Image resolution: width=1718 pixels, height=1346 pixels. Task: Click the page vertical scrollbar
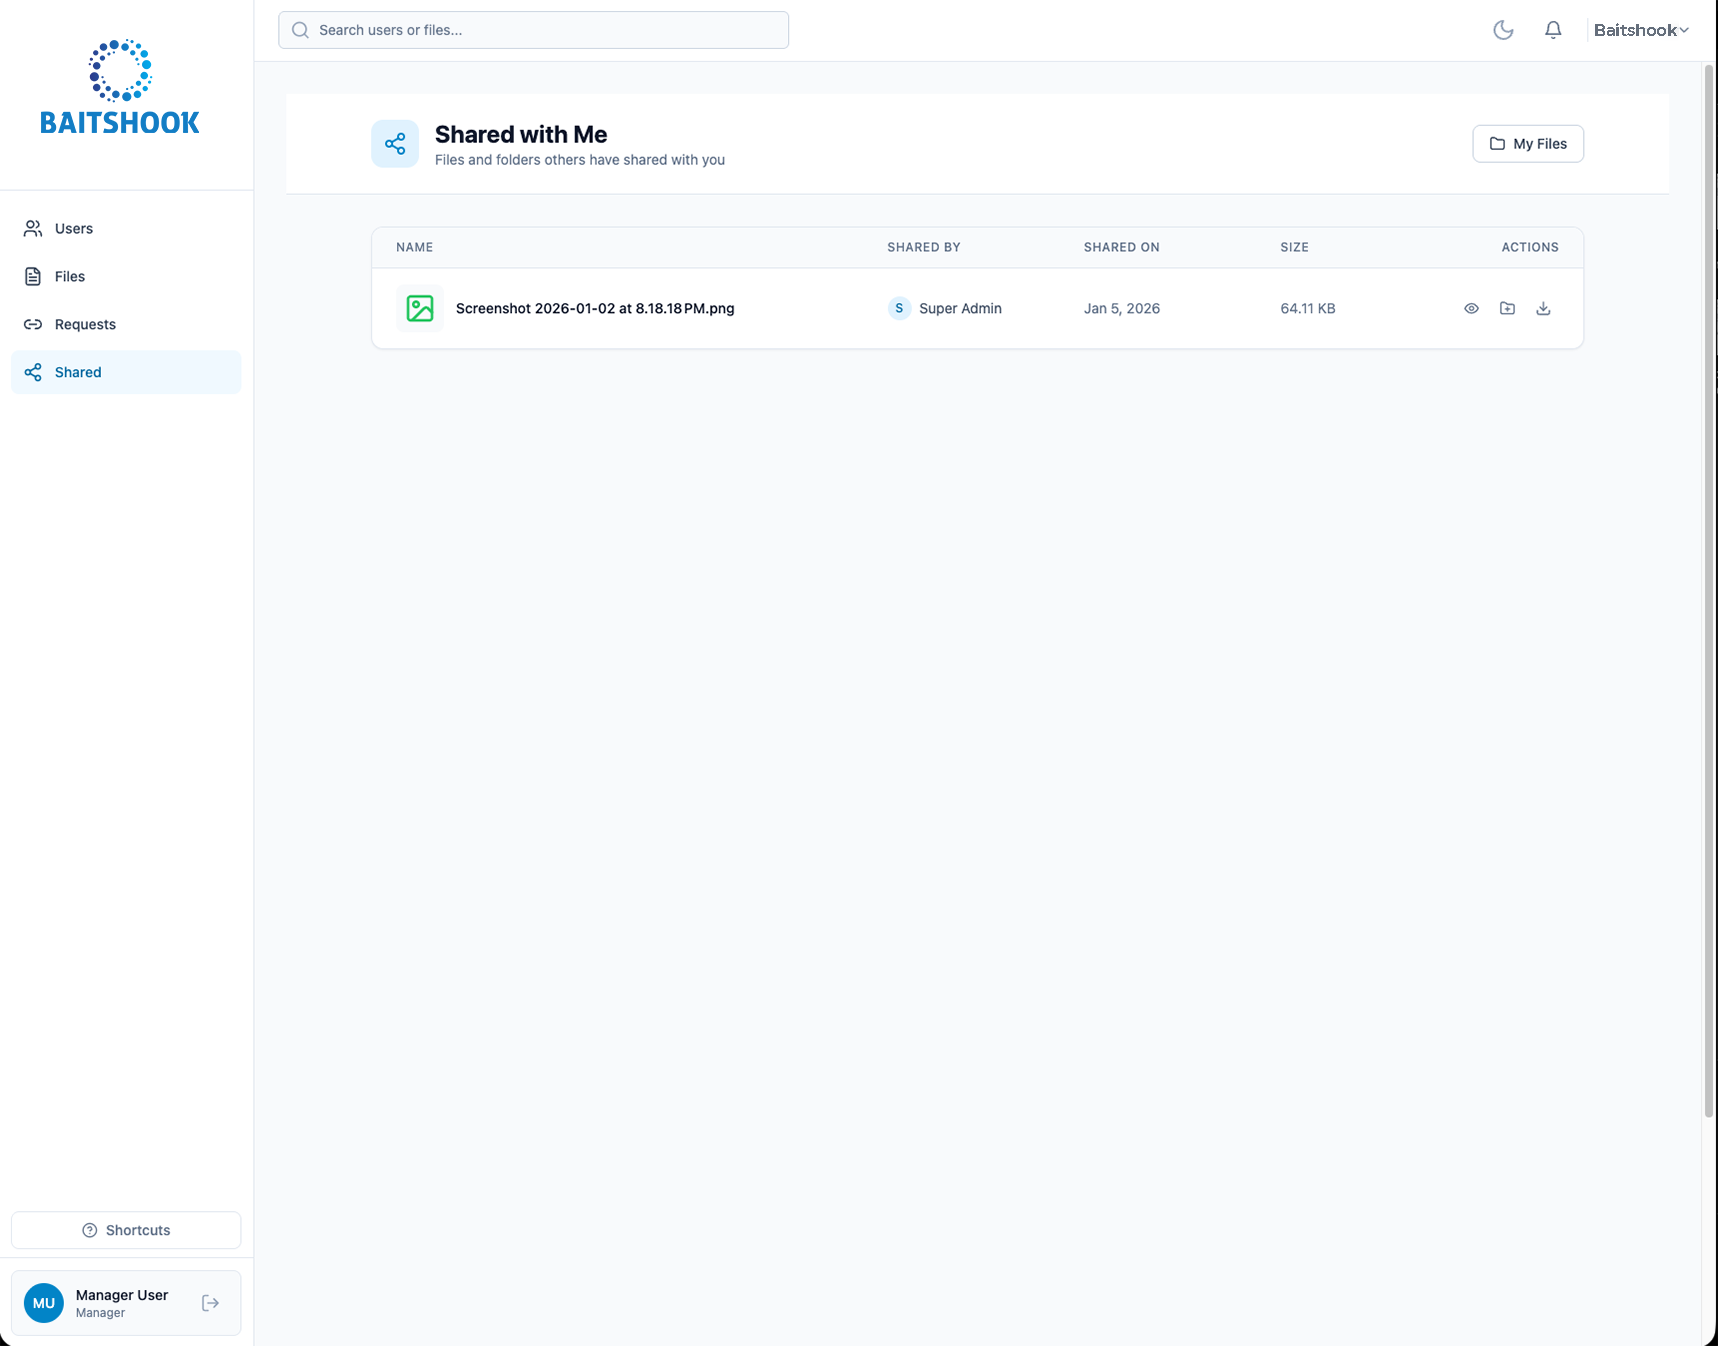1709,590
